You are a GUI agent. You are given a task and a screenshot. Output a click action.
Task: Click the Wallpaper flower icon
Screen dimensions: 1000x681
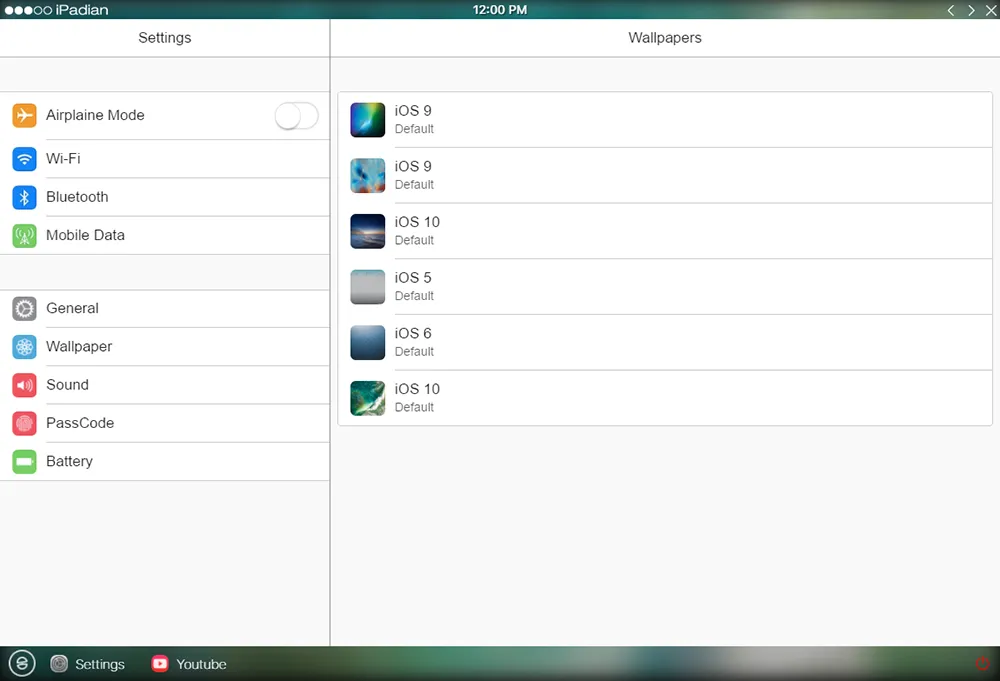(24, 347)
